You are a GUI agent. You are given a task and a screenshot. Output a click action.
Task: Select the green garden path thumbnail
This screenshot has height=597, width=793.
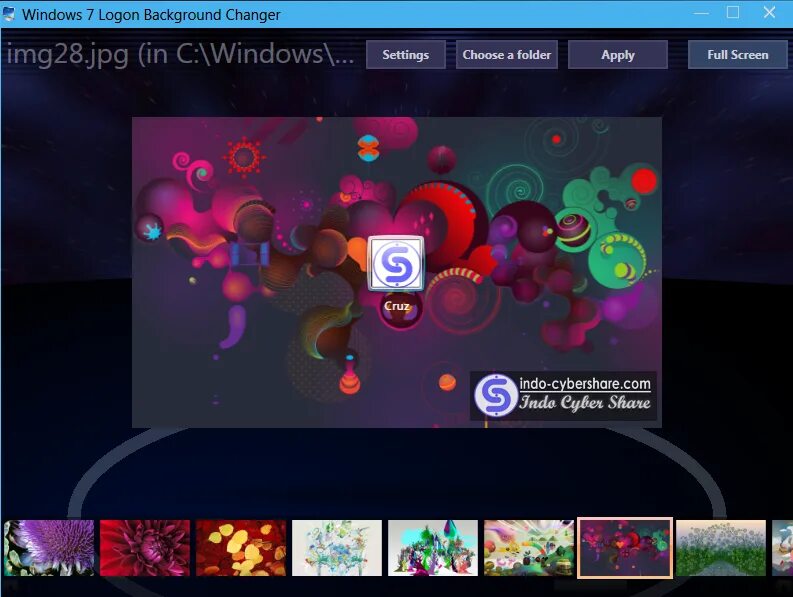721,548
